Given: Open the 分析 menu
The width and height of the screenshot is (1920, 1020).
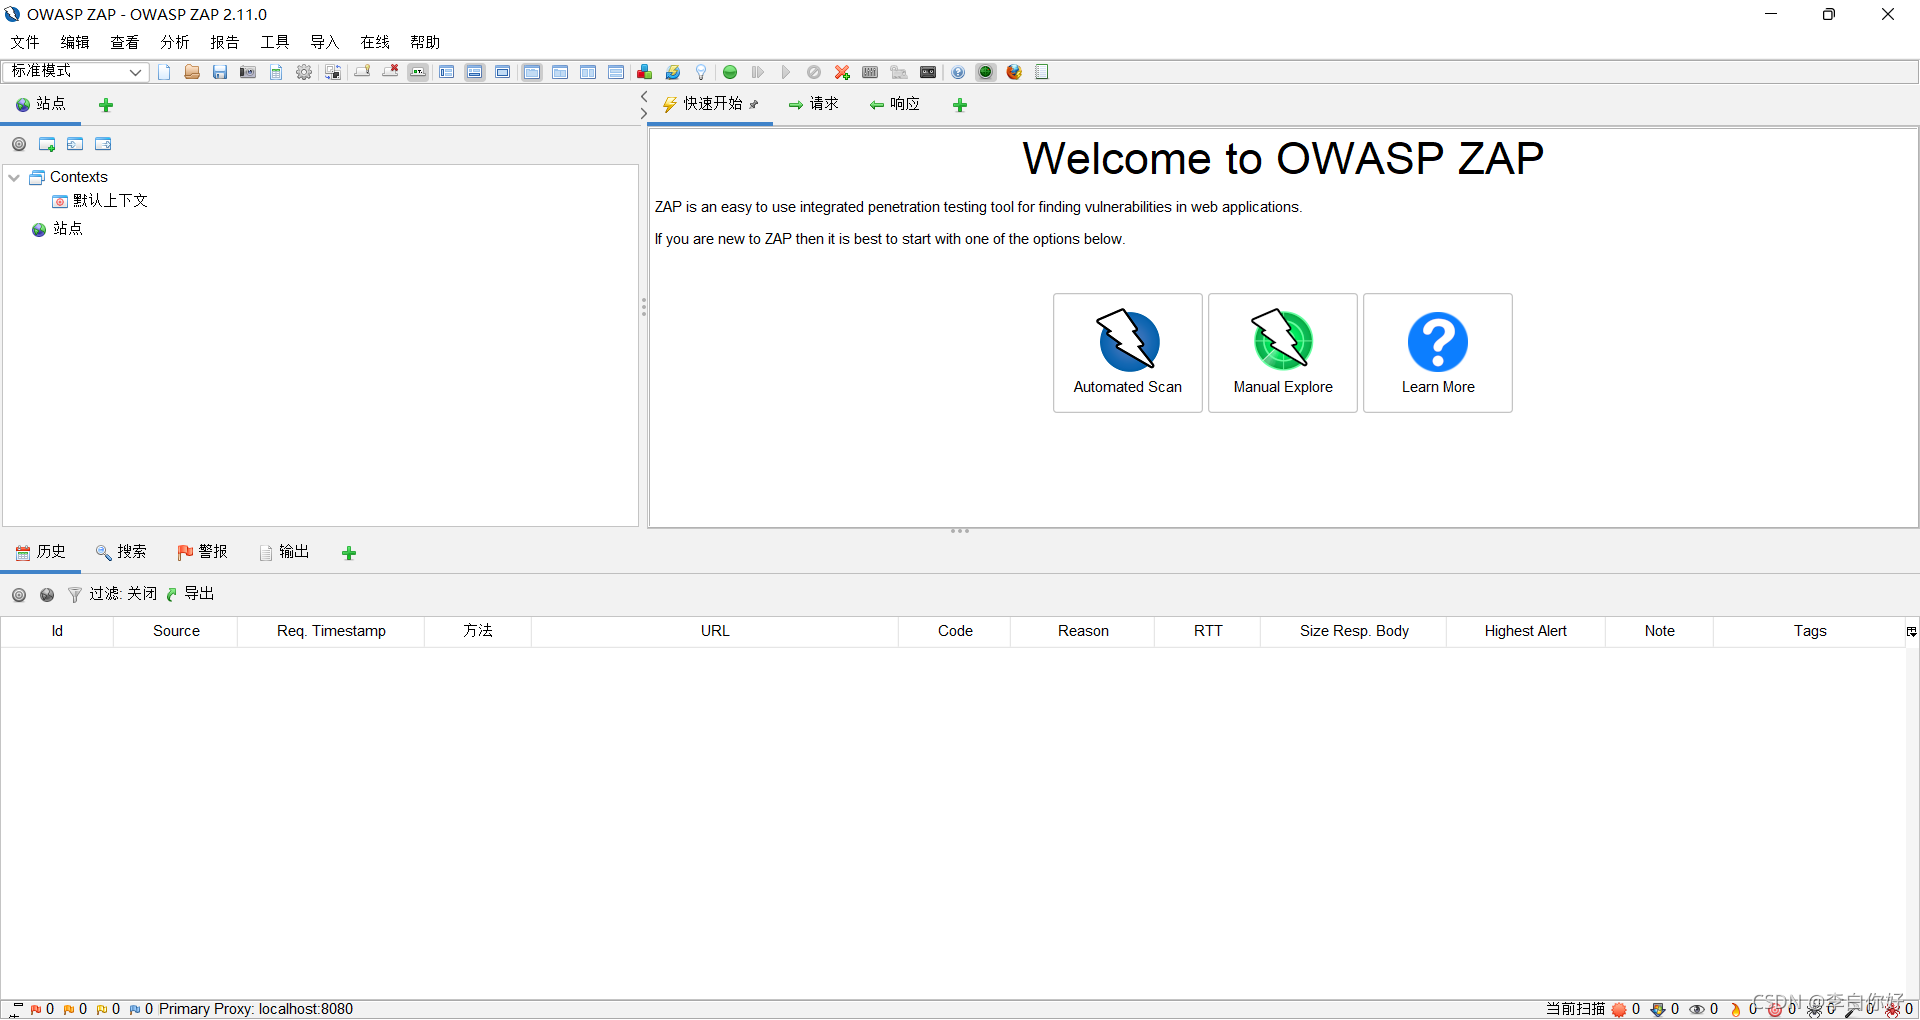Looking at the screenshot, I should click(x=175, y=42).
